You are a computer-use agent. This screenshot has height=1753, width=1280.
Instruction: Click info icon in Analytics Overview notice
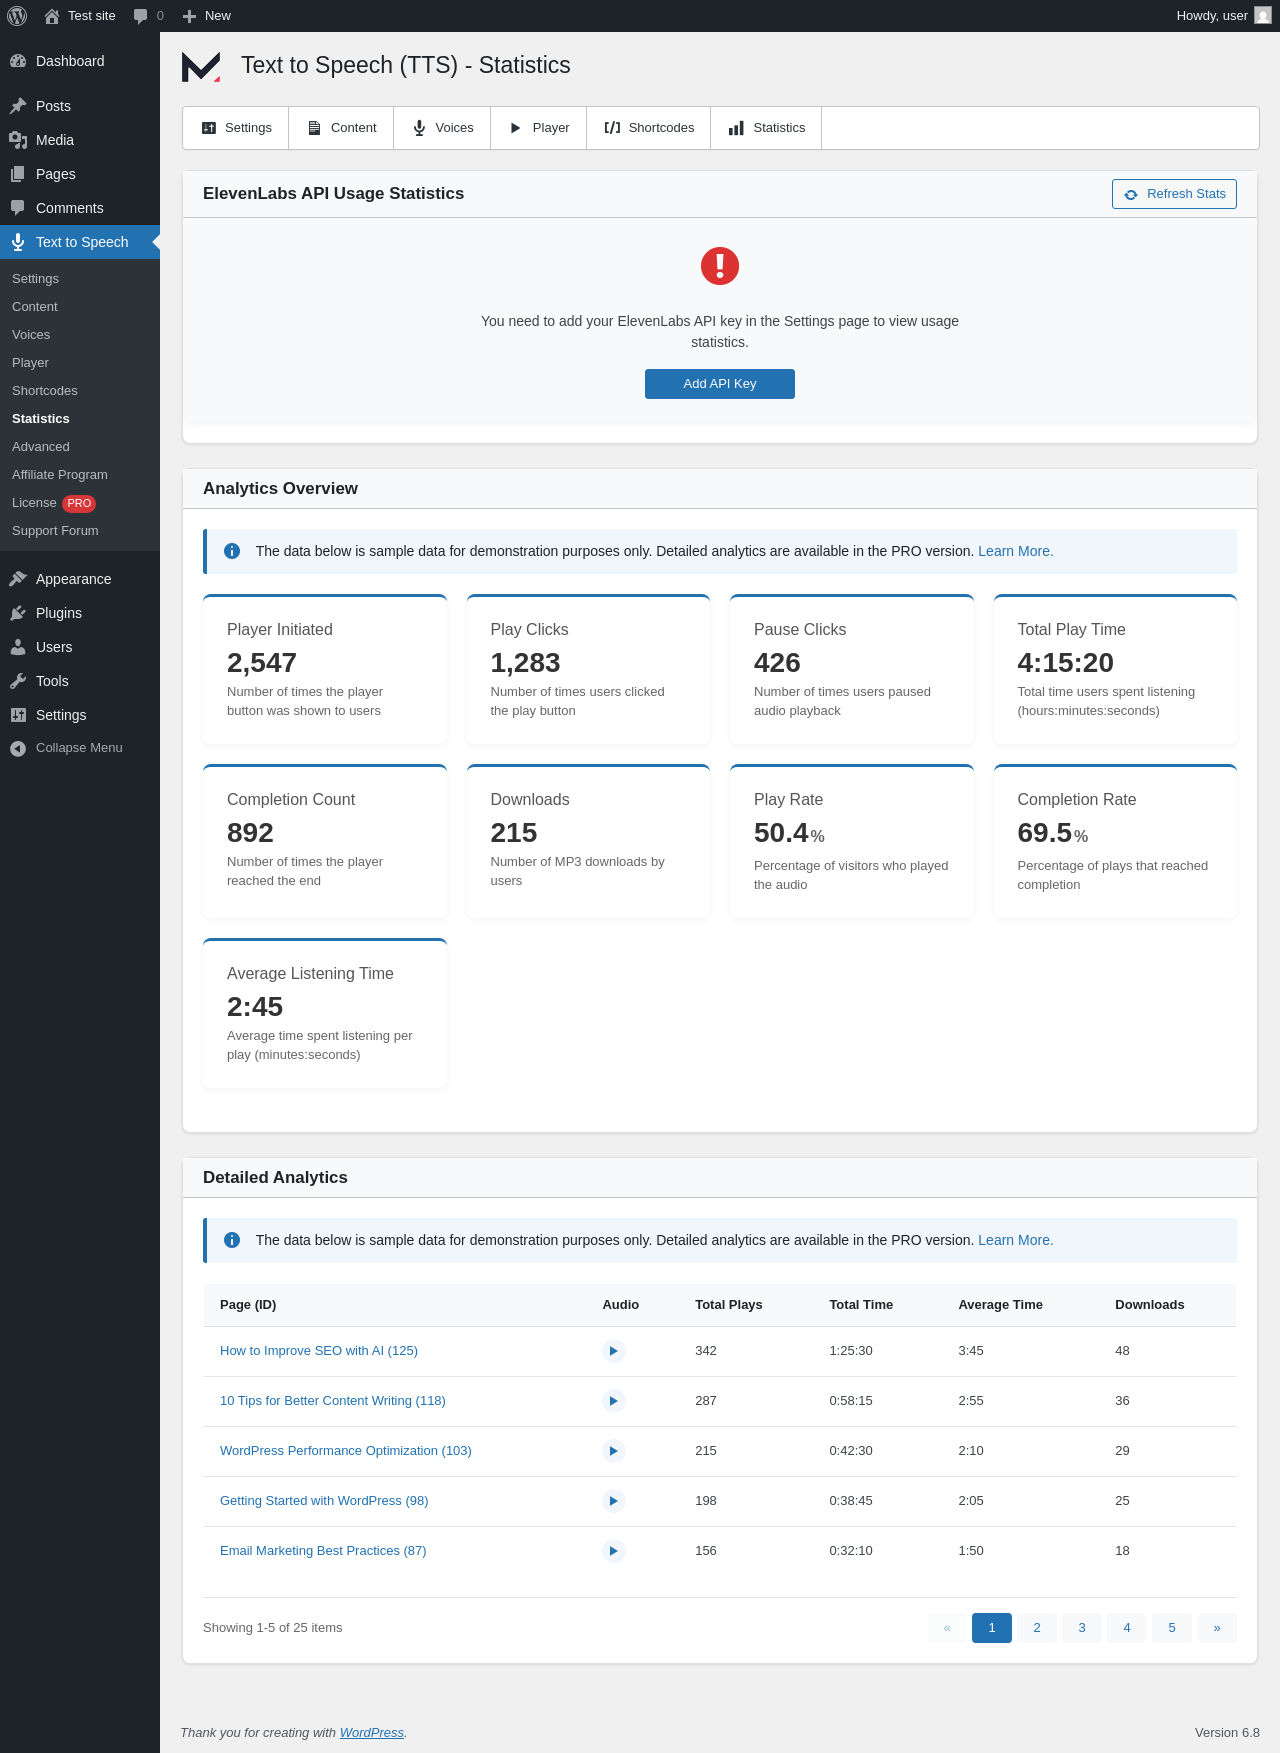tap(232, 551)
